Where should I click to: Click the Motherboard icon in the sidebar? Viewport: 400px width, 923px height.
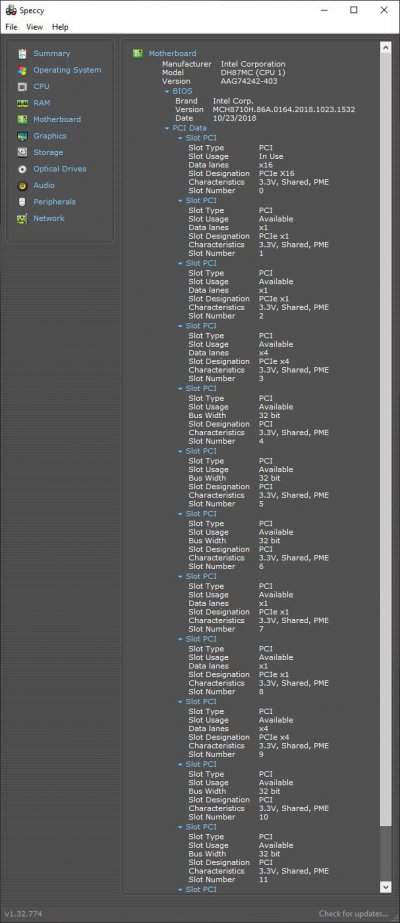pos(22,119)
